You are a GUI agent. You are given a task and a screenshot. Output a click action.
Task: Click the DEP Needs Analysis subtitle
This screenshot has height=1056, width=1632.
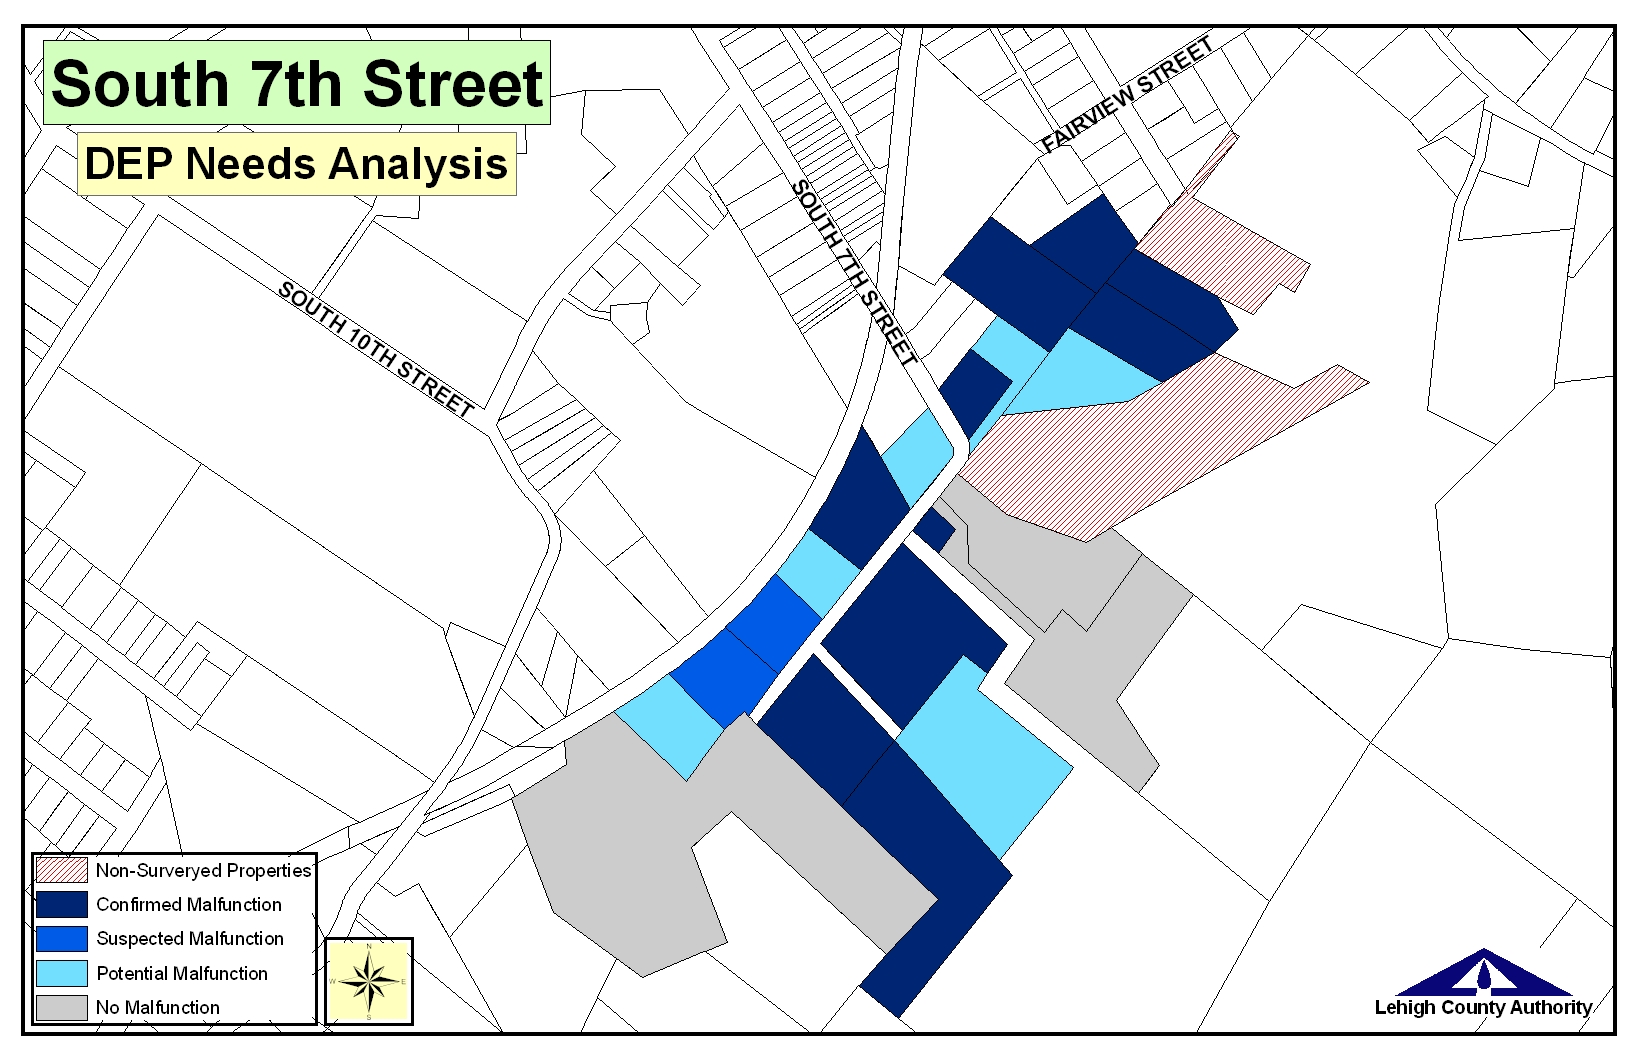point(295,163)
